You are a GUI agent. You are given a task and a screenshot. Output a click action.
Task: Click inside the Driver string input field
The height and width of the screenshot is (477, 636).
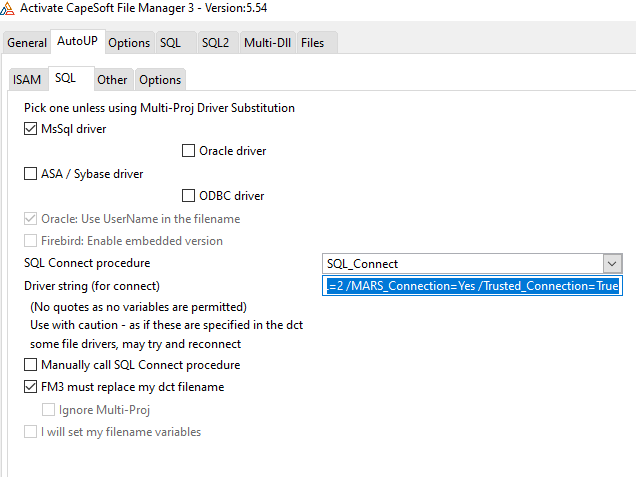[472, 287]
